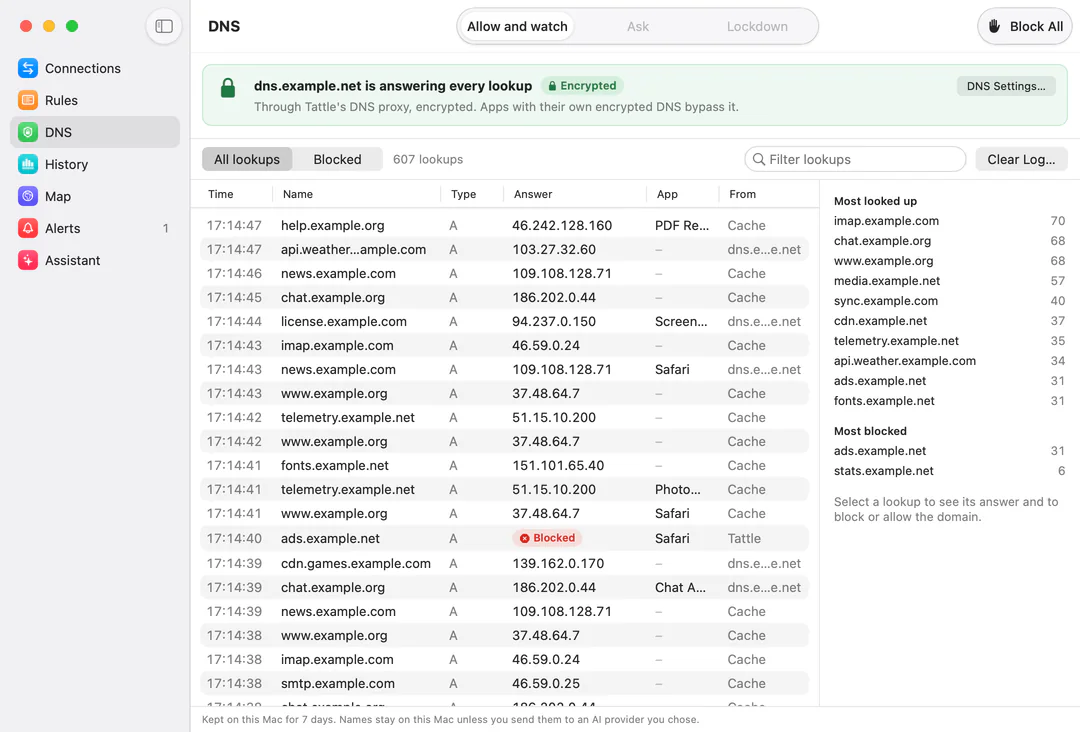Open Alerts section with badge 1

click(x=95, y=228)
